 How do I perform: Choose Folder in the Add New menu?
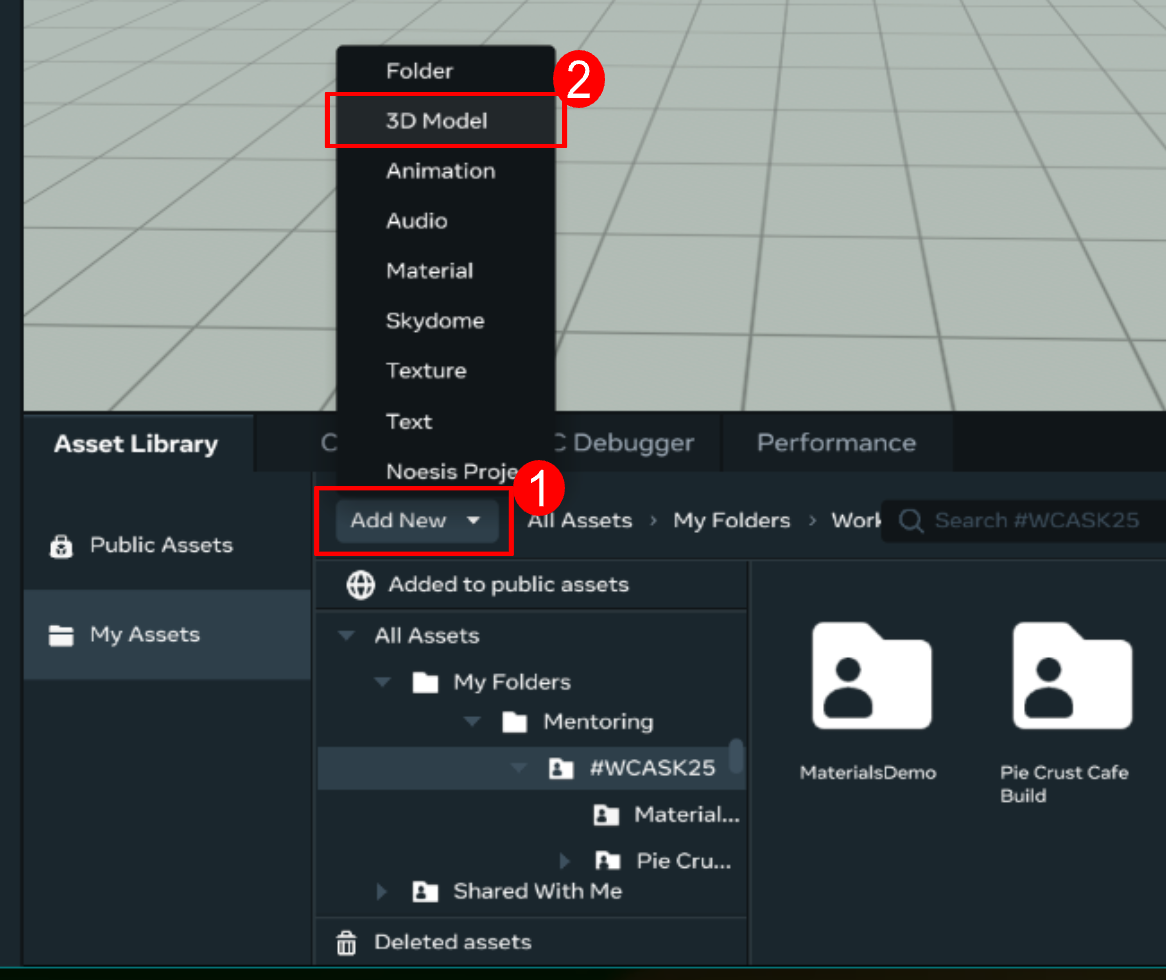coord(420,71)
